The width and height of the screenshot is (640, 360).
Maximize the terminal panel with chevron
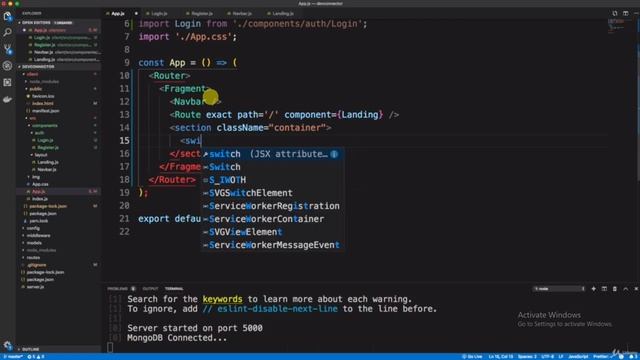click(x=626, y=289)
